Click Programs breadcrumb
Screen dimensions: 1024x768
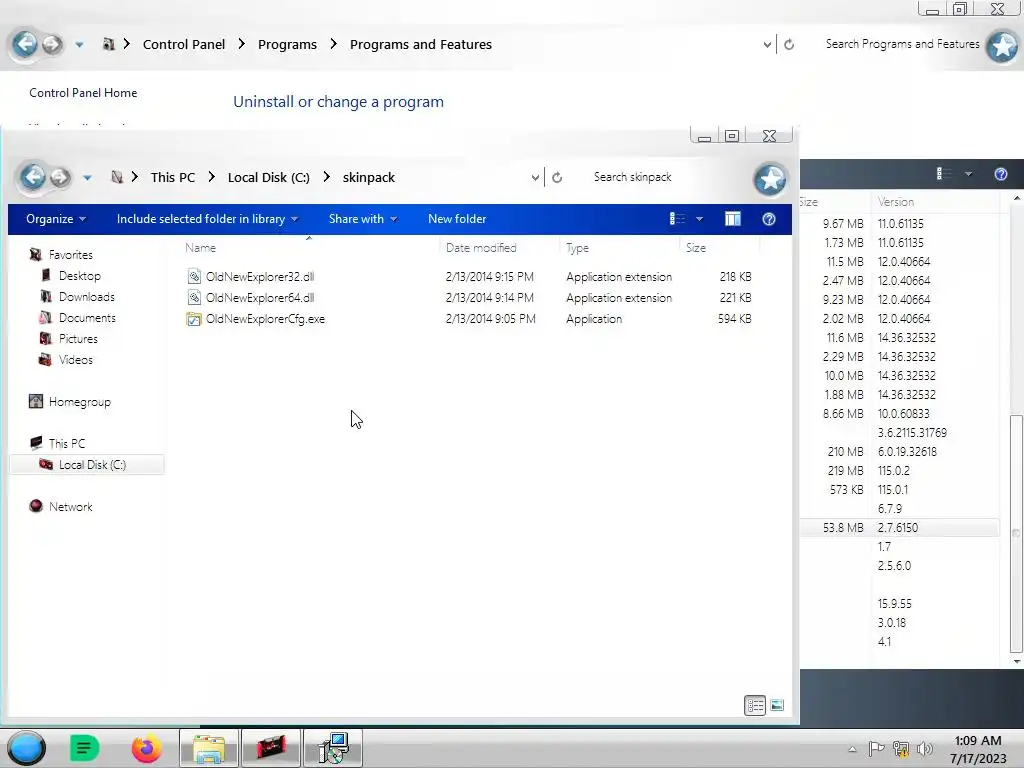[x=287, y=44]
